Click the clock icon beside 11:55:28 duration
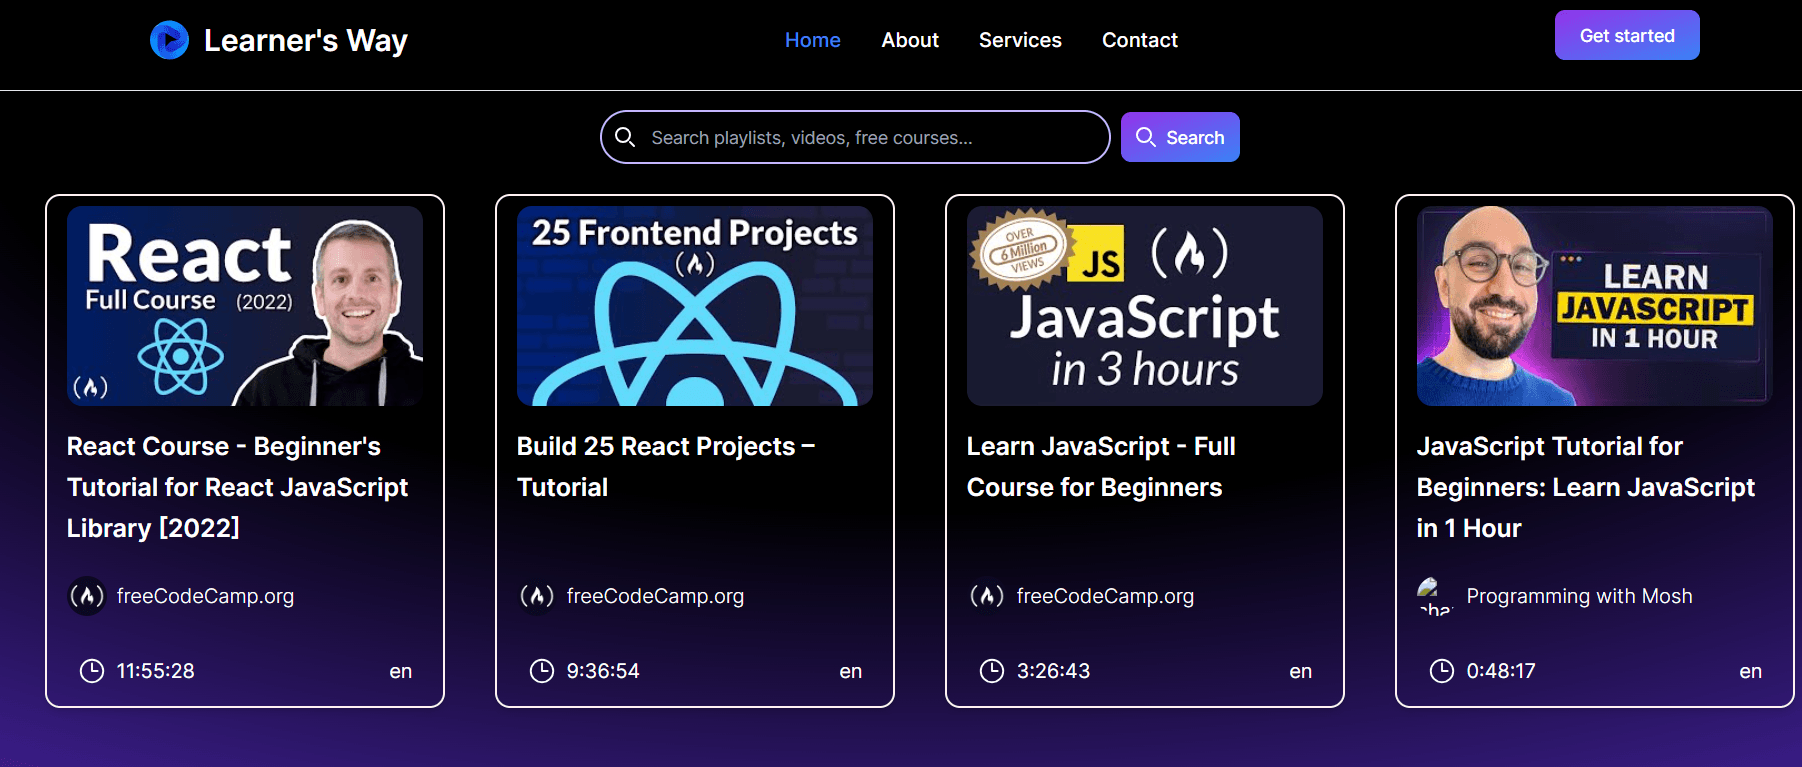This screenshot has height=767, width=1802. coord(92,671)
